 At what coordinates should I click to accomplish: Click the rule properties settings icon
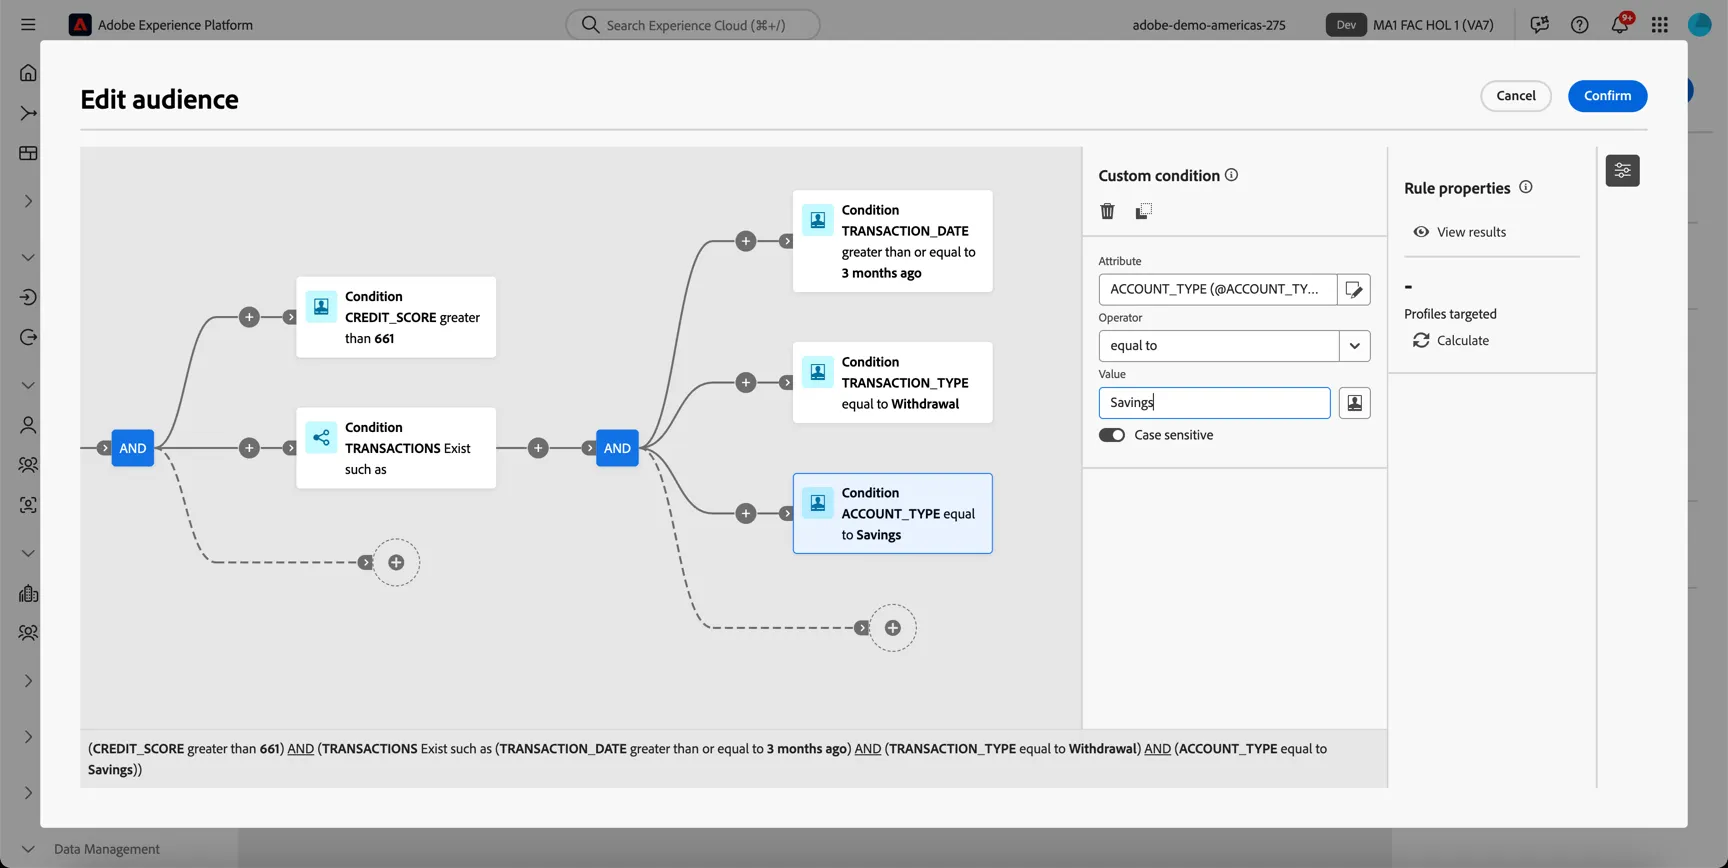pyautogui.click(x=1622, y=170)
